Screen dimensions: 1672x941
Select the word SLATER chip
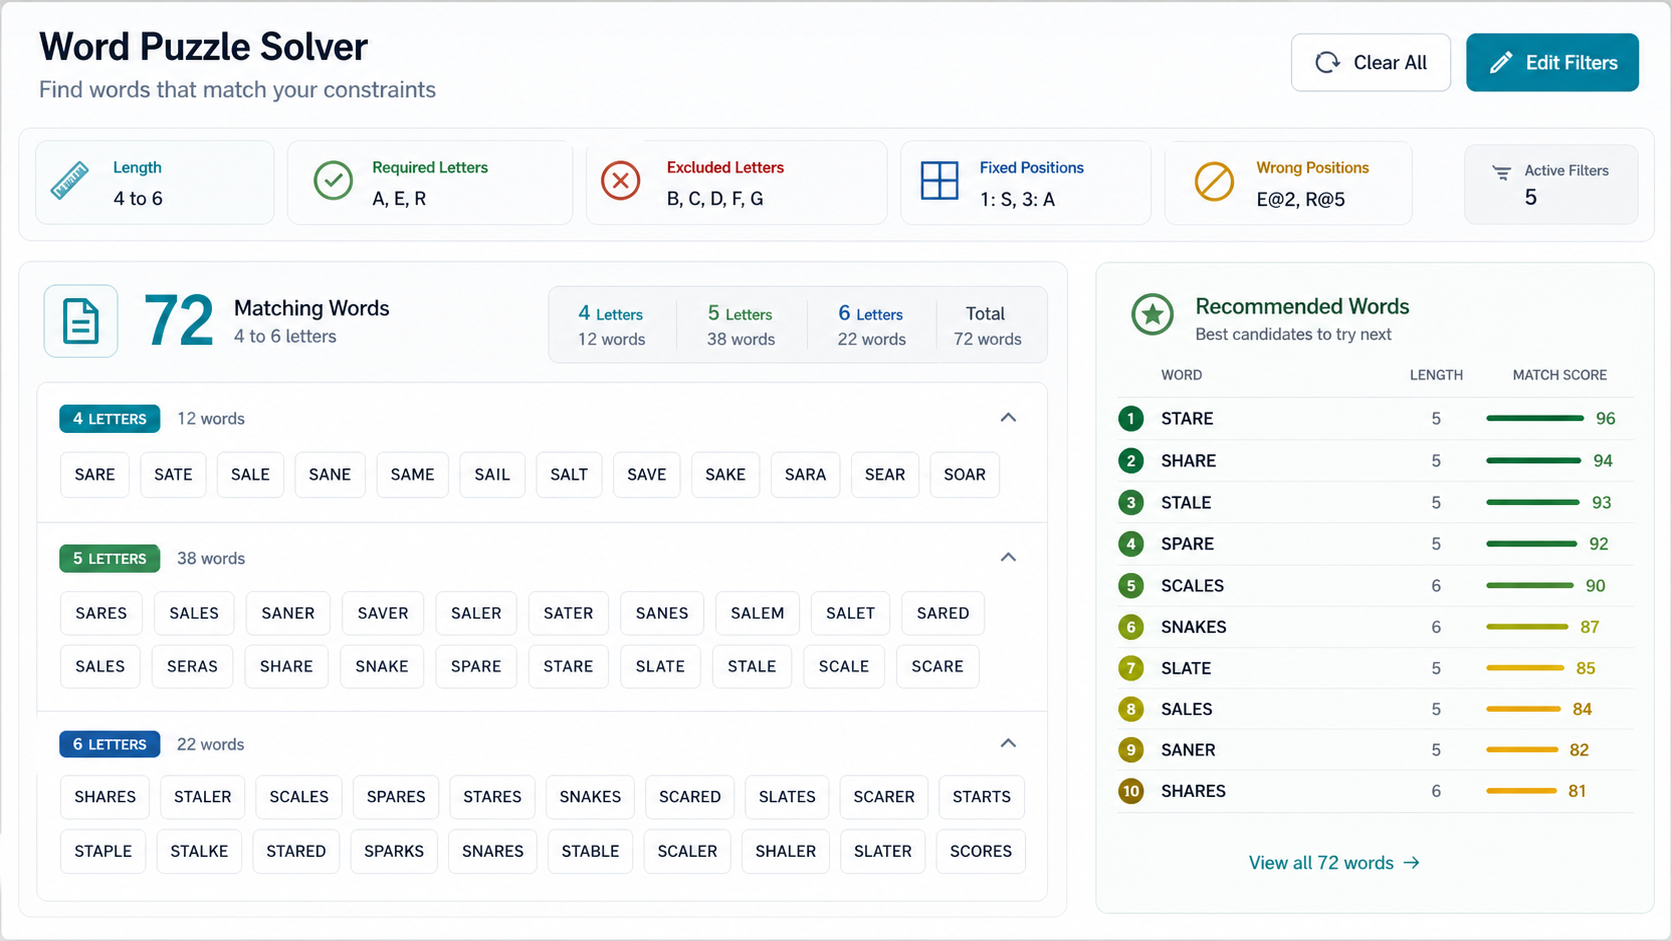[883, 851]
